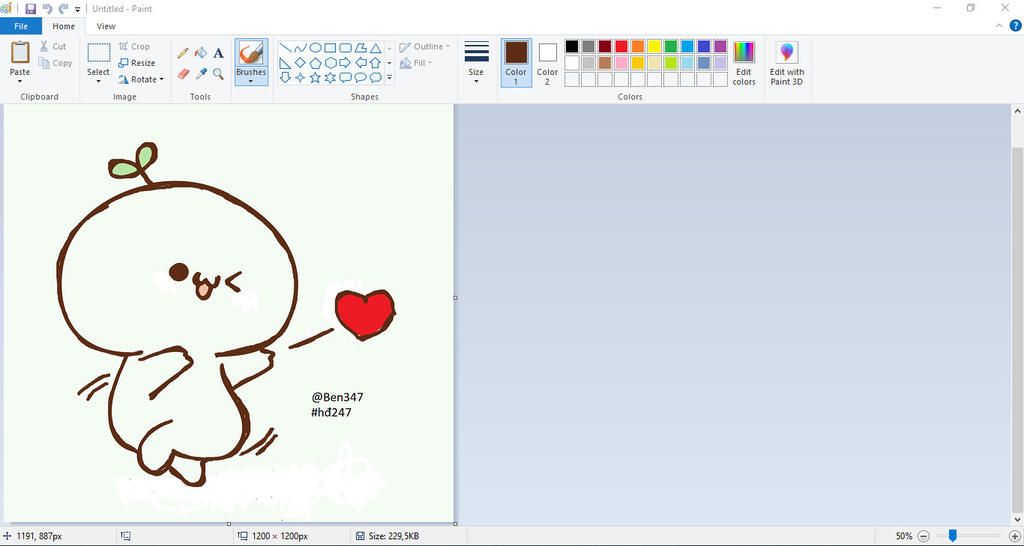
Task: Pick the red color swatch
Action: coord(621,46)
